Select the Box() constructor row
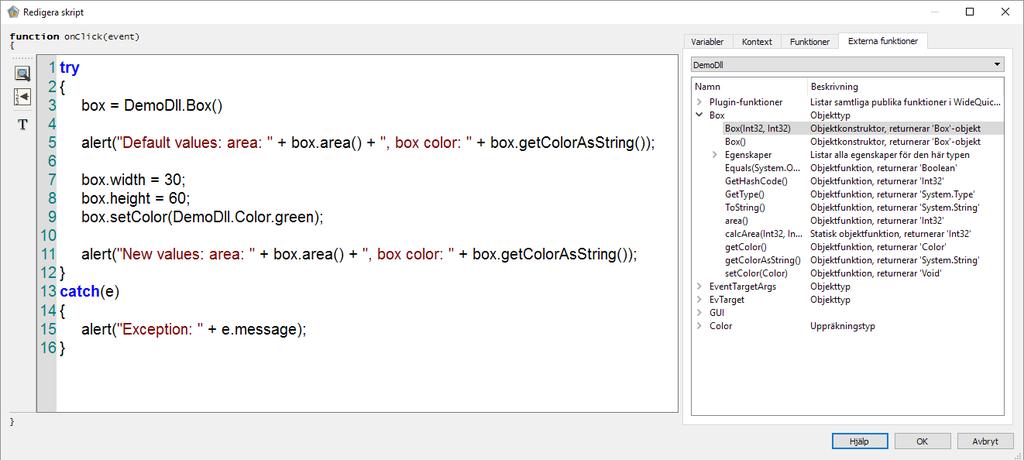 [847, 142]
